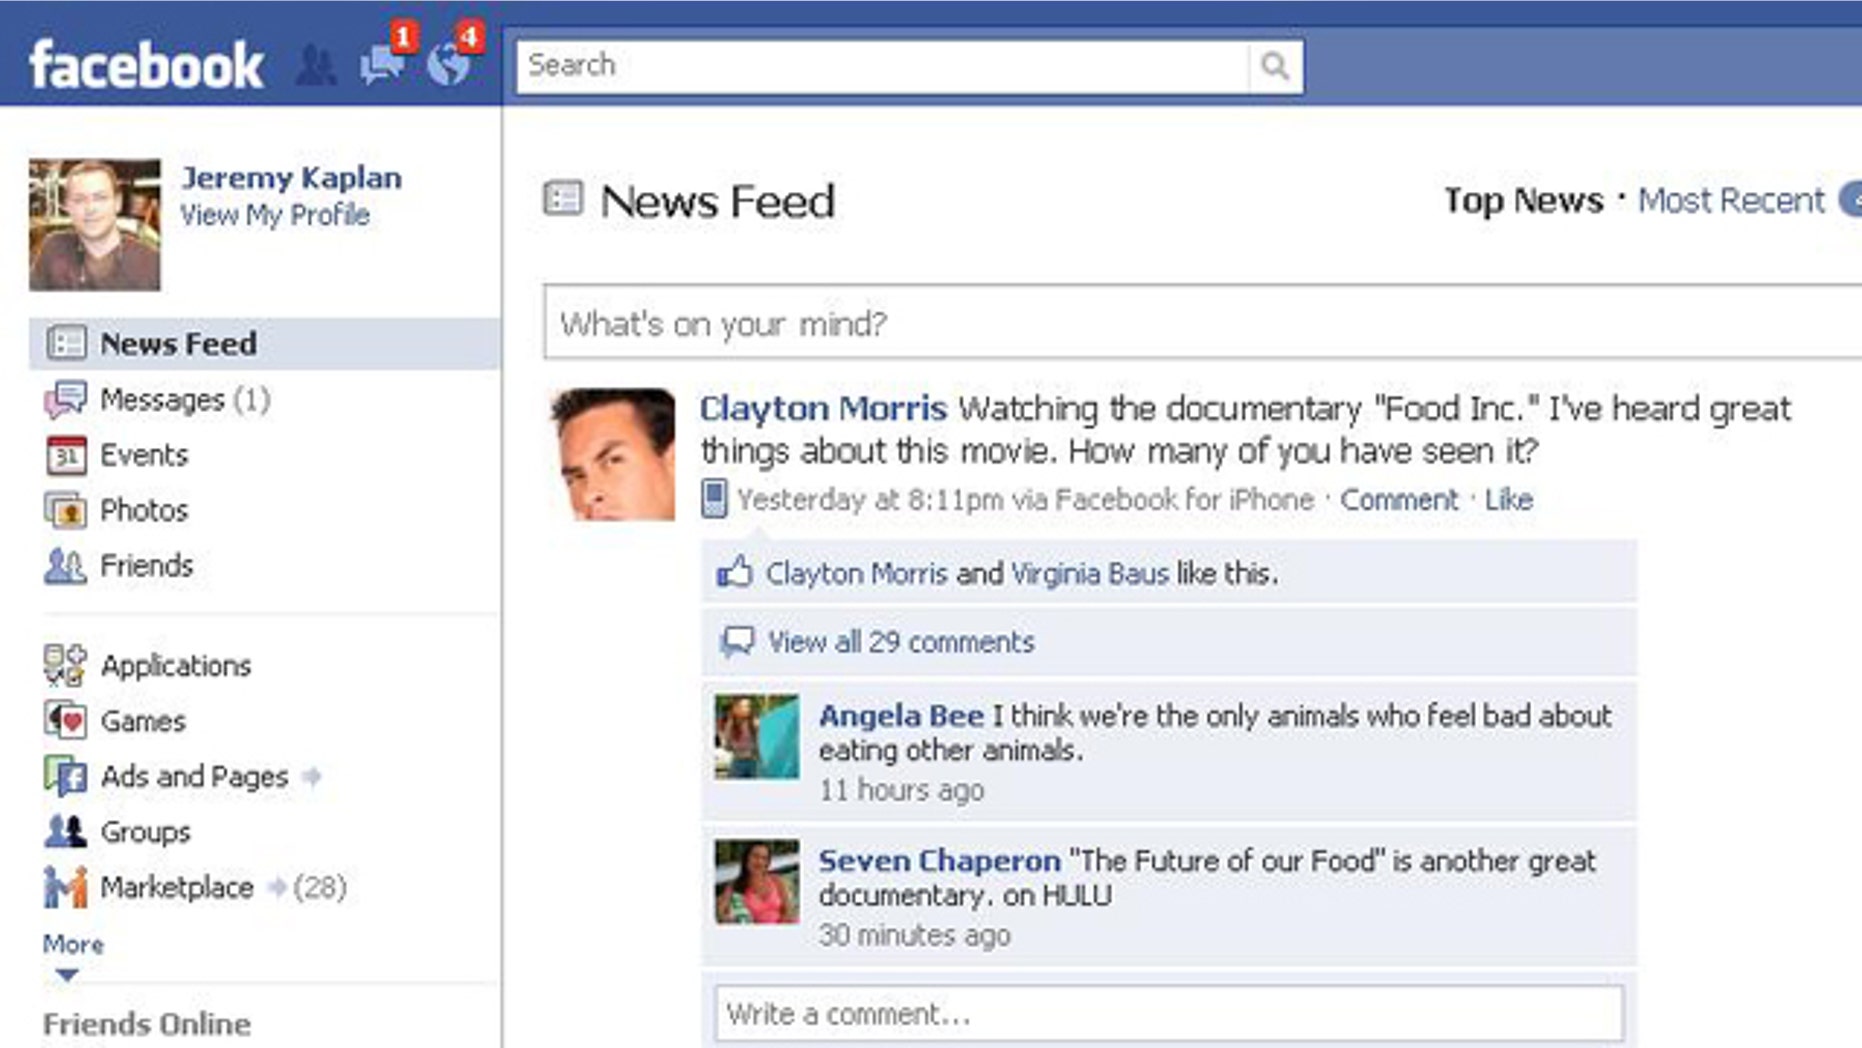Open the friend requests icon
Viewport: 1862px width, 1048px height.
point(316,66)
